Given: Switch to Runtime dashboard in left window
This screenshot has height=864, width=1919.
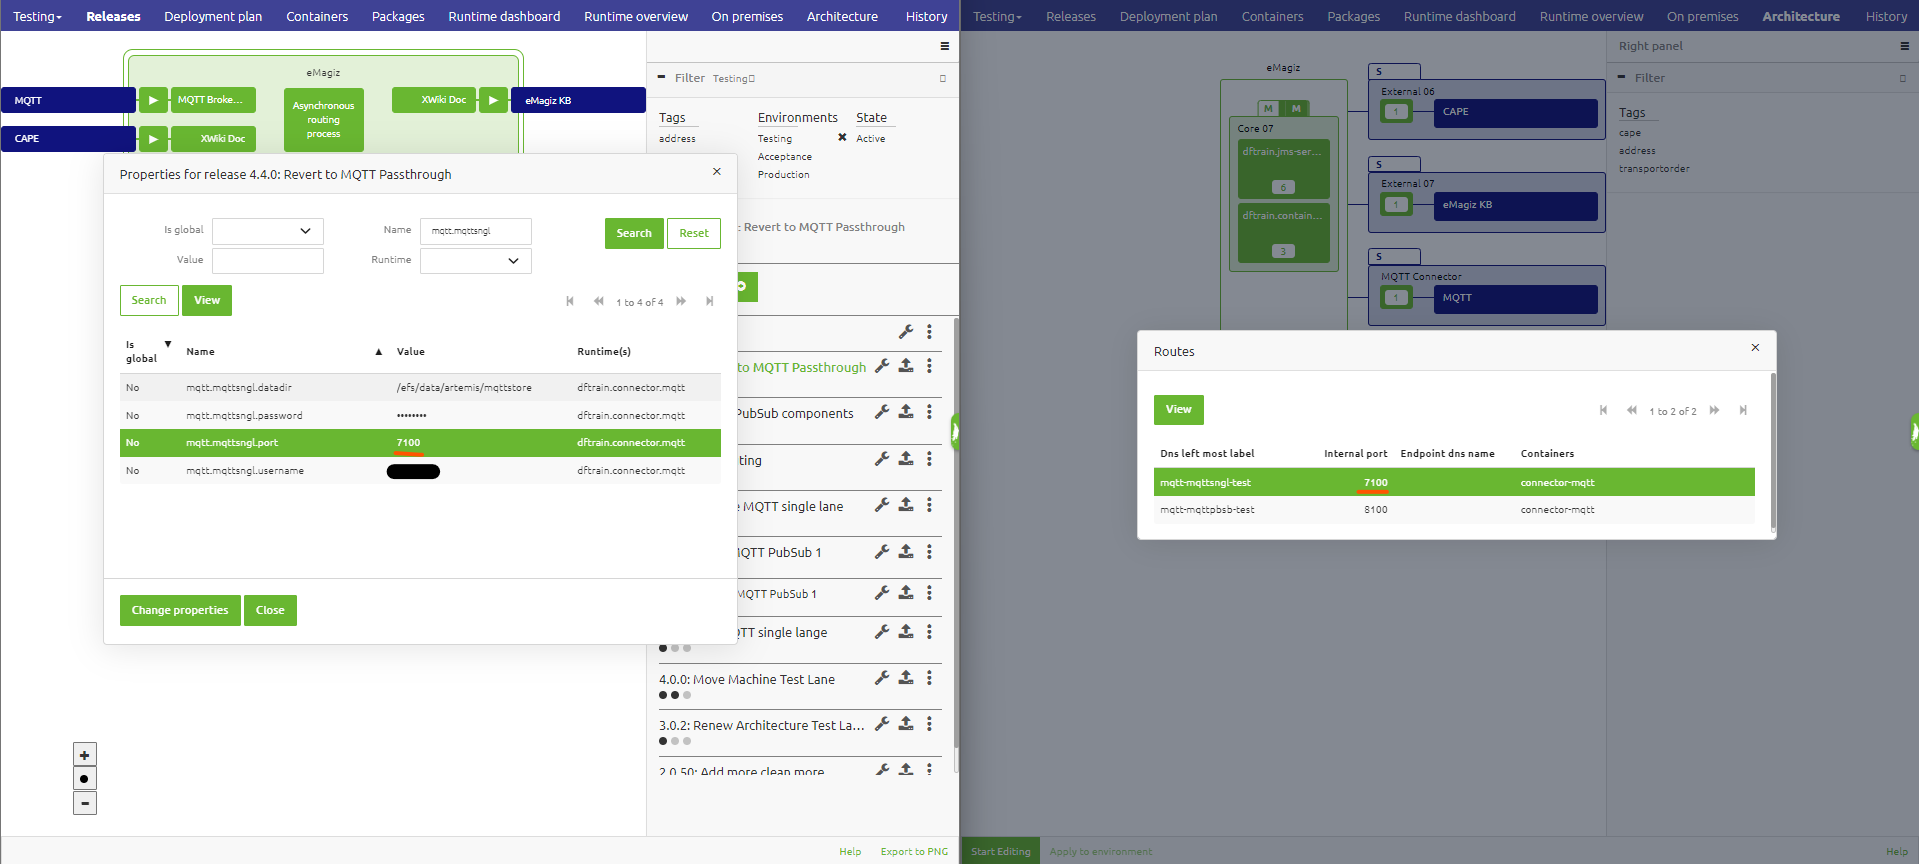Looking at the screenshot, I should 504,16.
